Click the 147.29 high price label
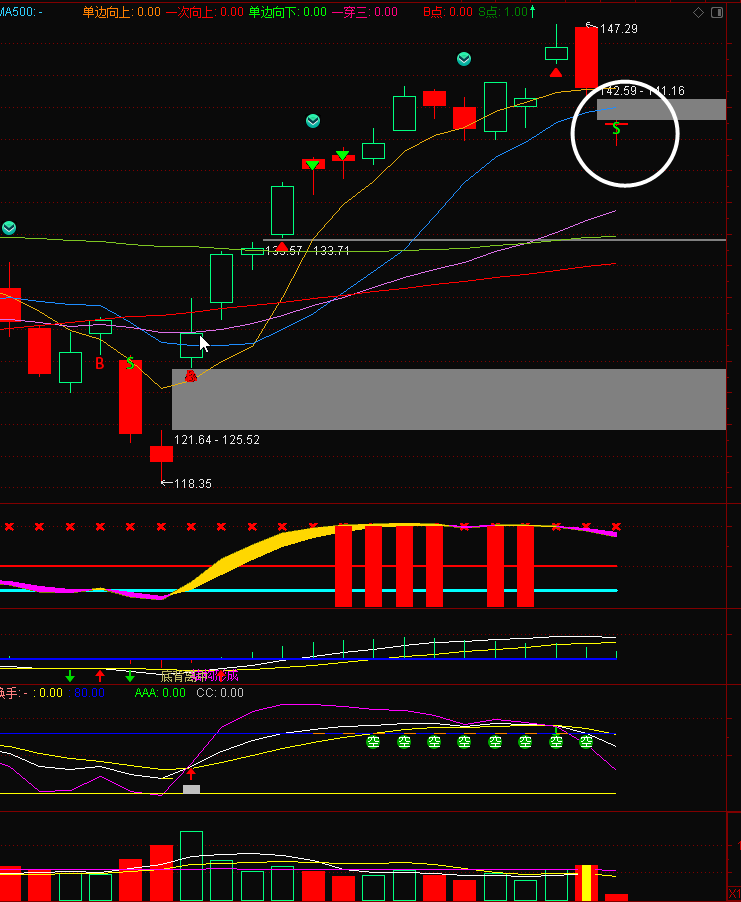Viewport: 741px width, 902px height. (617, 29)
